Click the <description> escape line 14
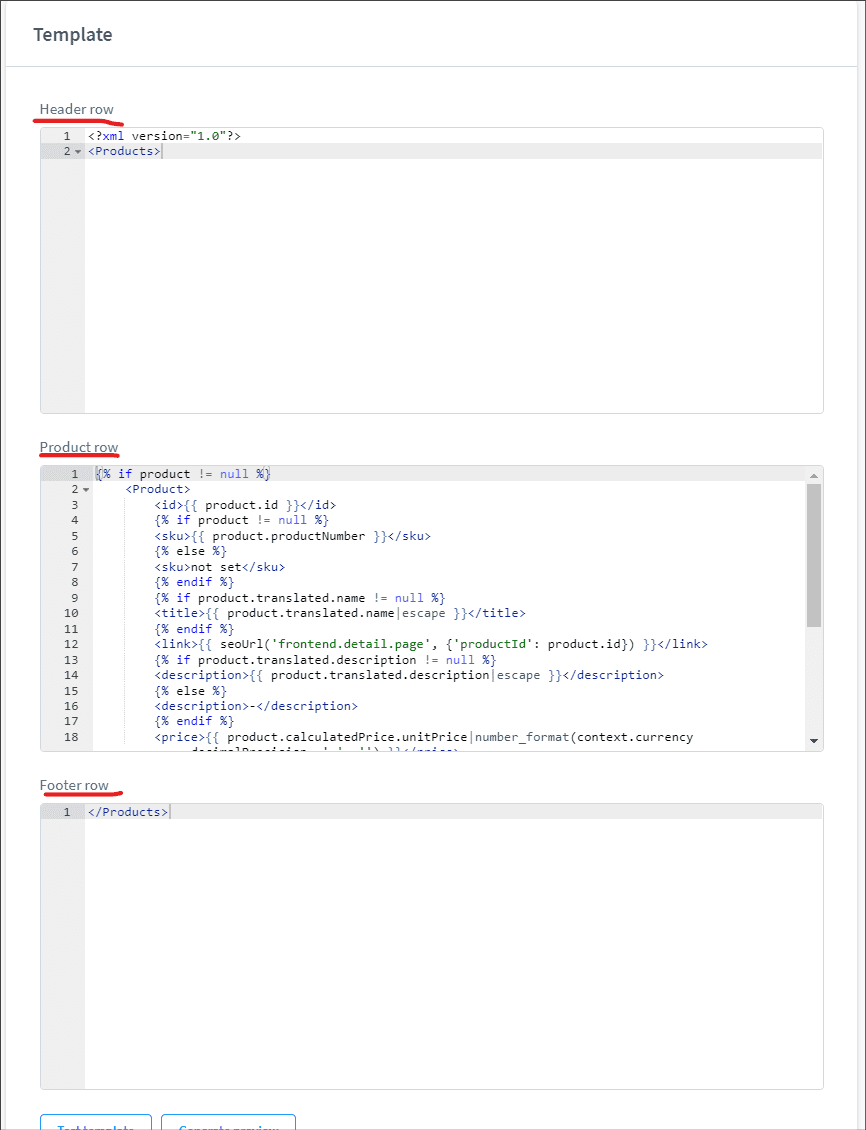 [409, 675]
